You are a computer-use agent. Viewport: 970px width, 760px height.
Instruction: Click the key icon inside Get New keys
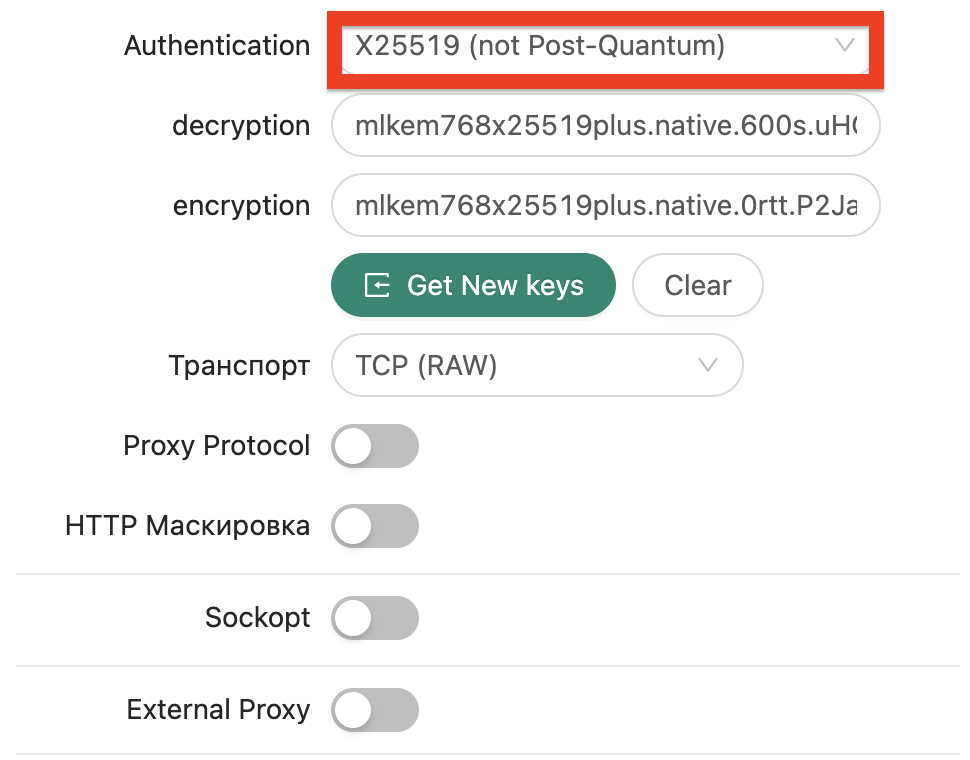377,286
